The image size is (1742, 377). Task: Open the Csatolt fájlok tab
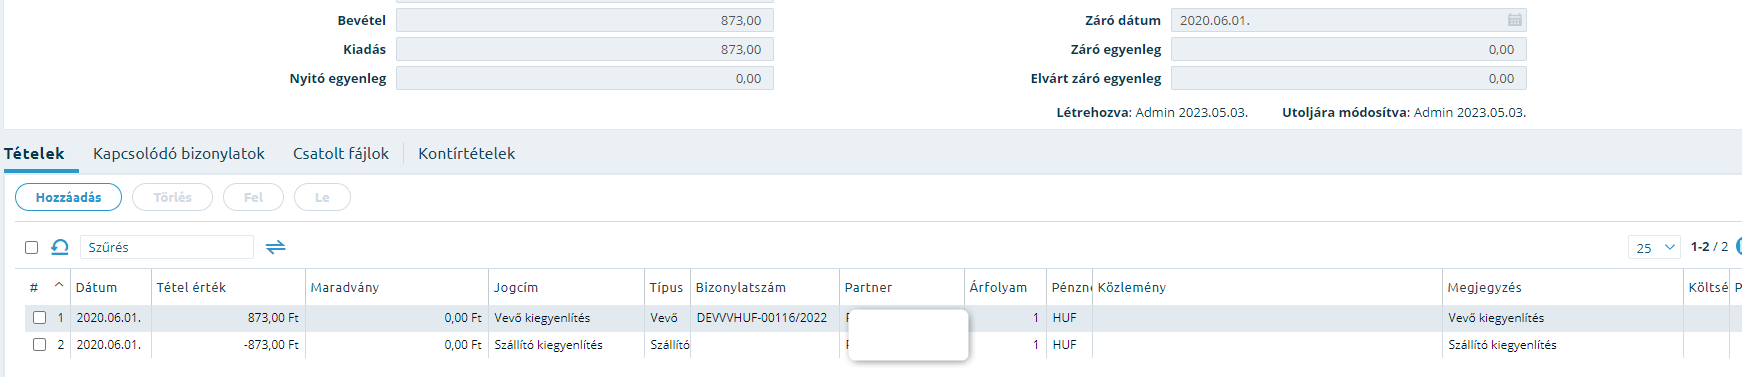click(x=341, y=153)
